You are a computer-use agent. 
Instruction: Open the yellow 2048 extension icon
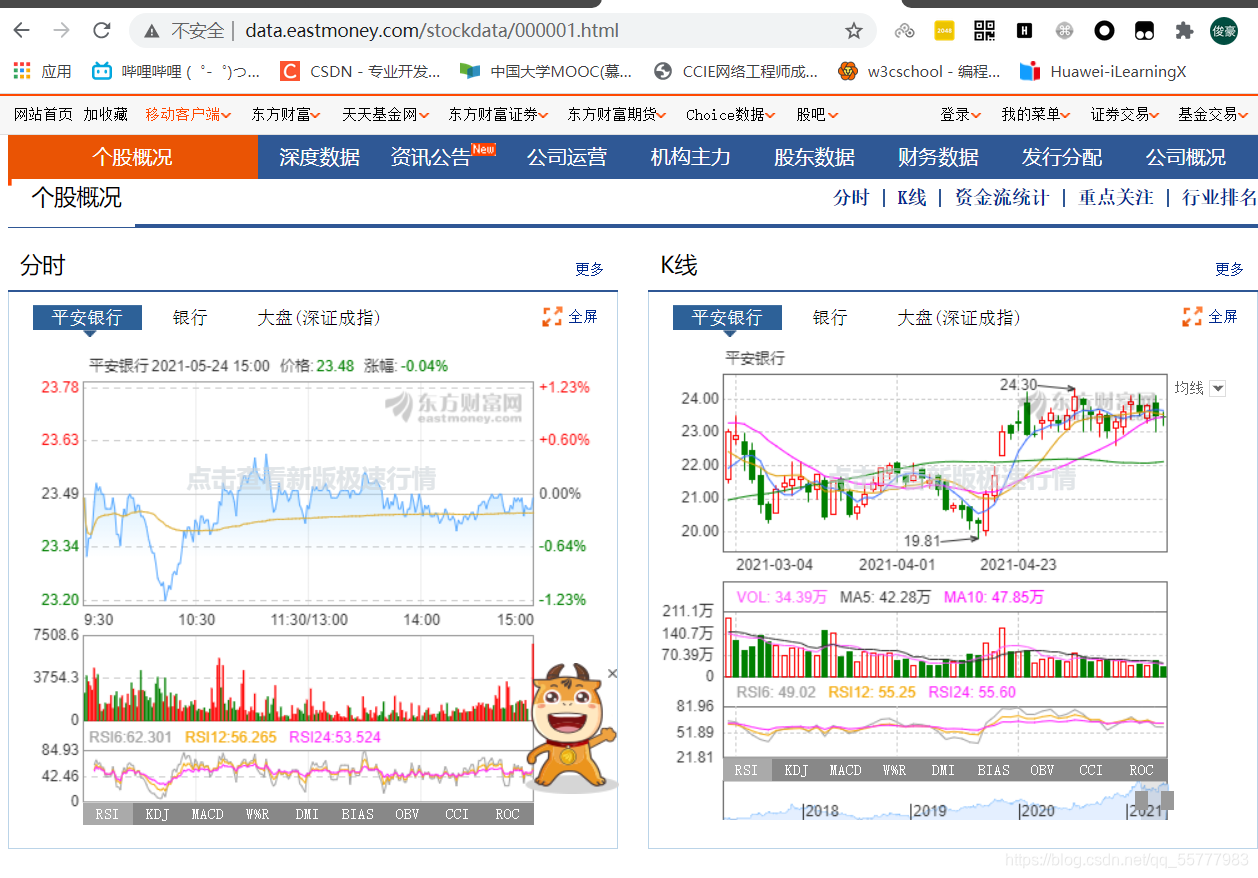coord(944,31)
